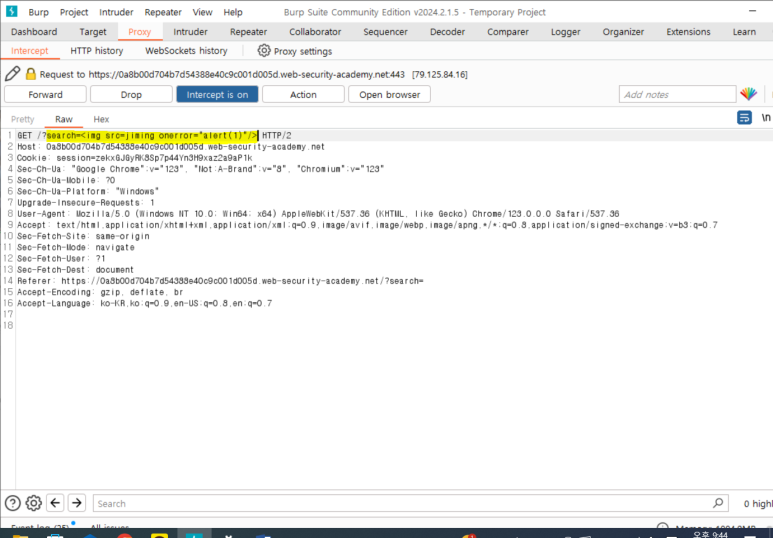This screenshot has width=773, height=538.
Task: Click the Sec-Ch-Ua header line
Action: 201,169
